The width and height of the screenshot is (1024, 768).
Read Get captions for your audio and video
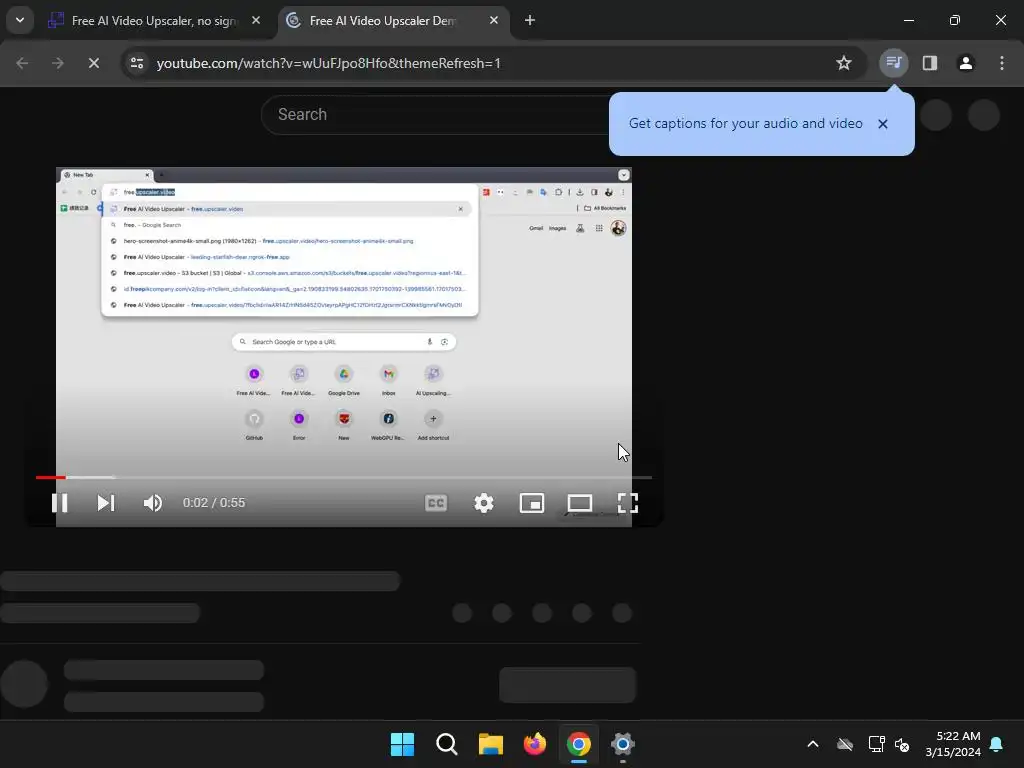[745, 123]
